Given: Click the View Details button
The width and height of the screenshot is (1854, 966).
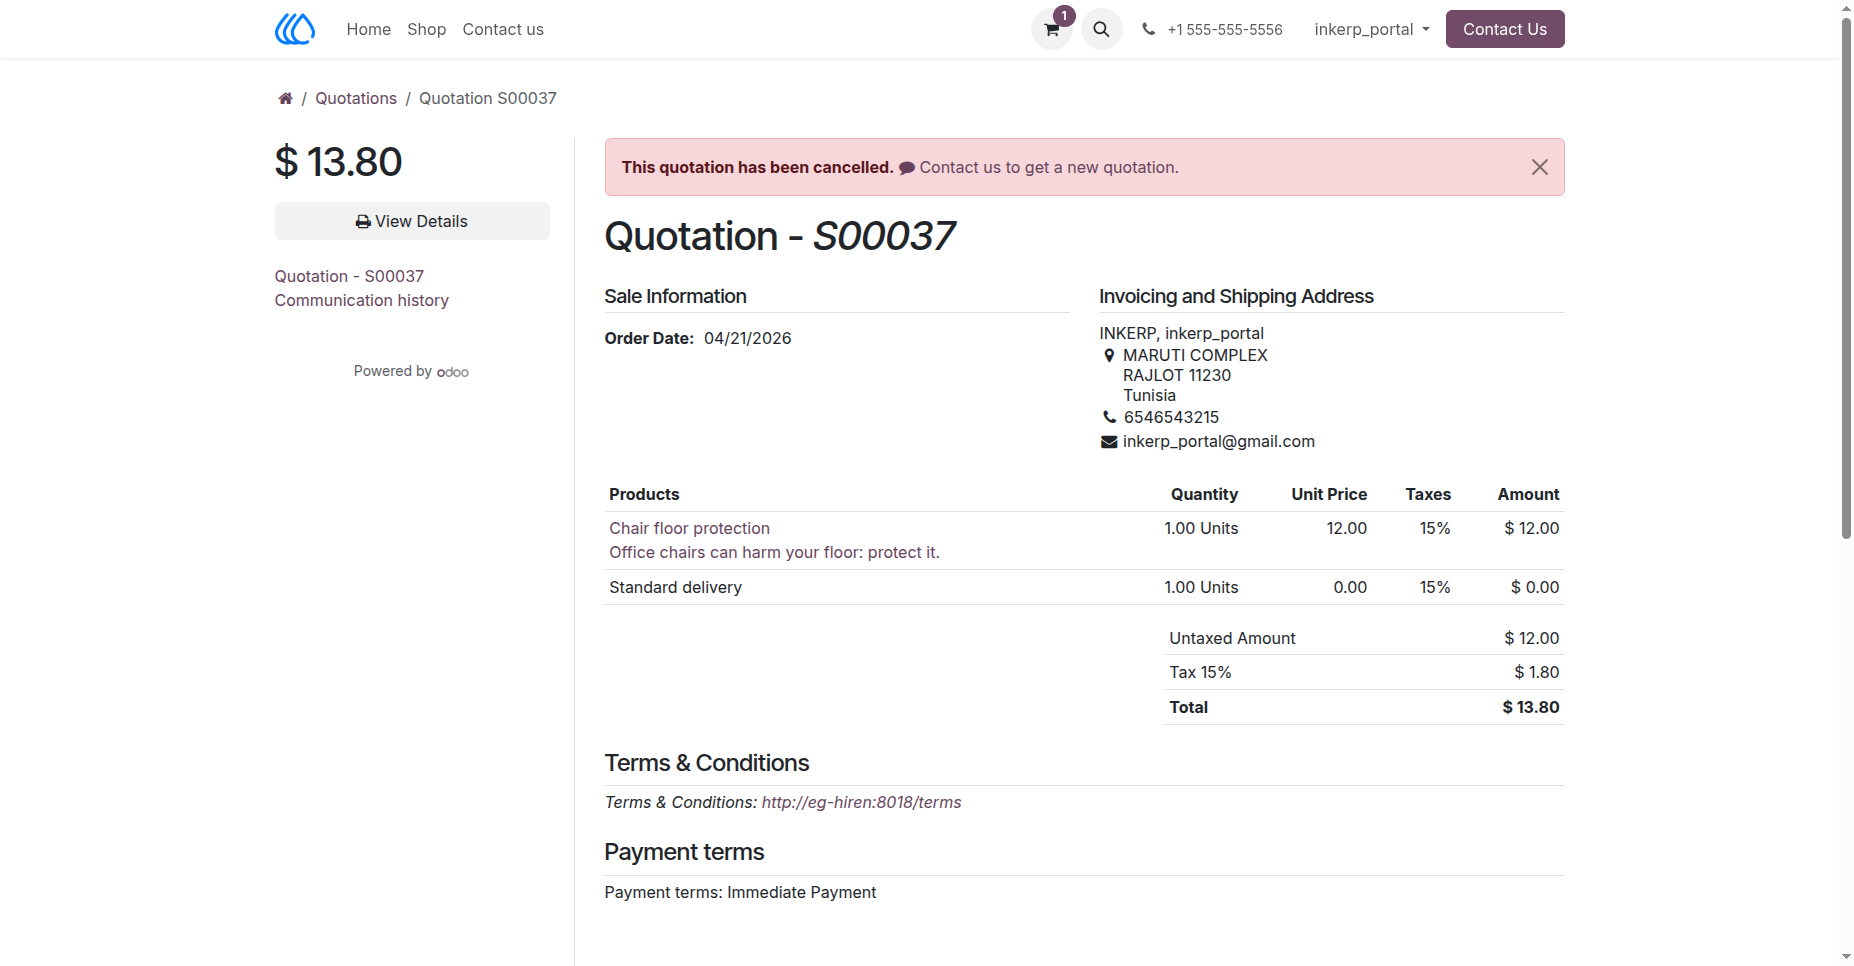Looking at the screenshot, I should (412, 221).
